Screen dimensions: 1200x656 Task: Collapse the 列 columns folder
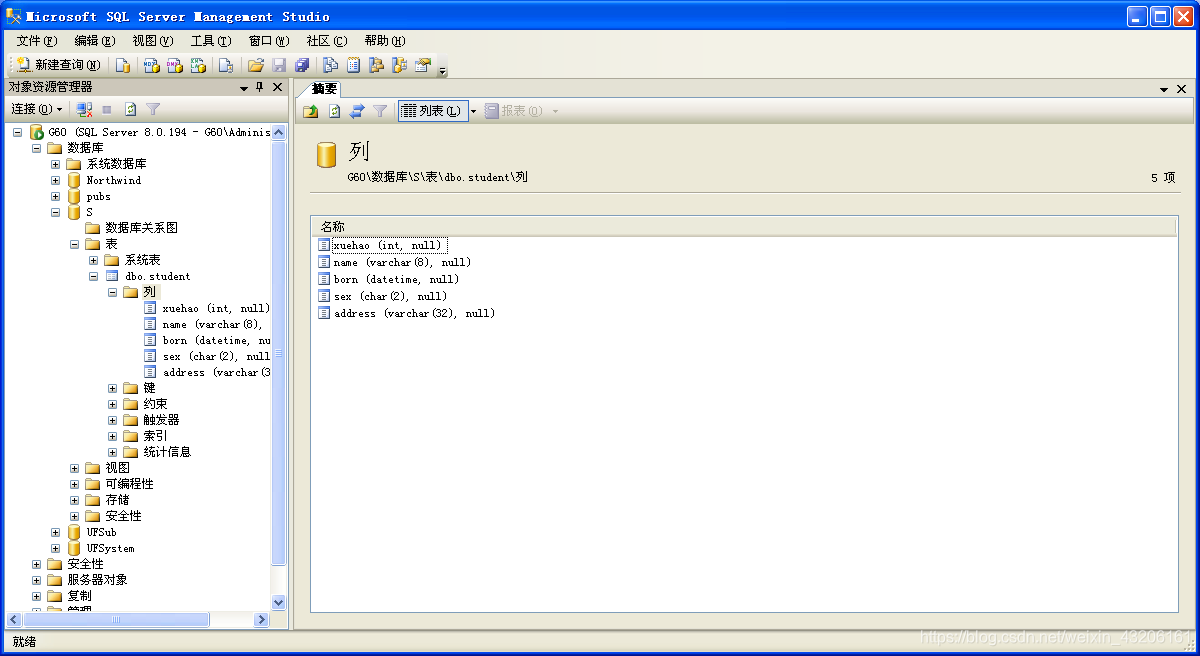[113, 292]
